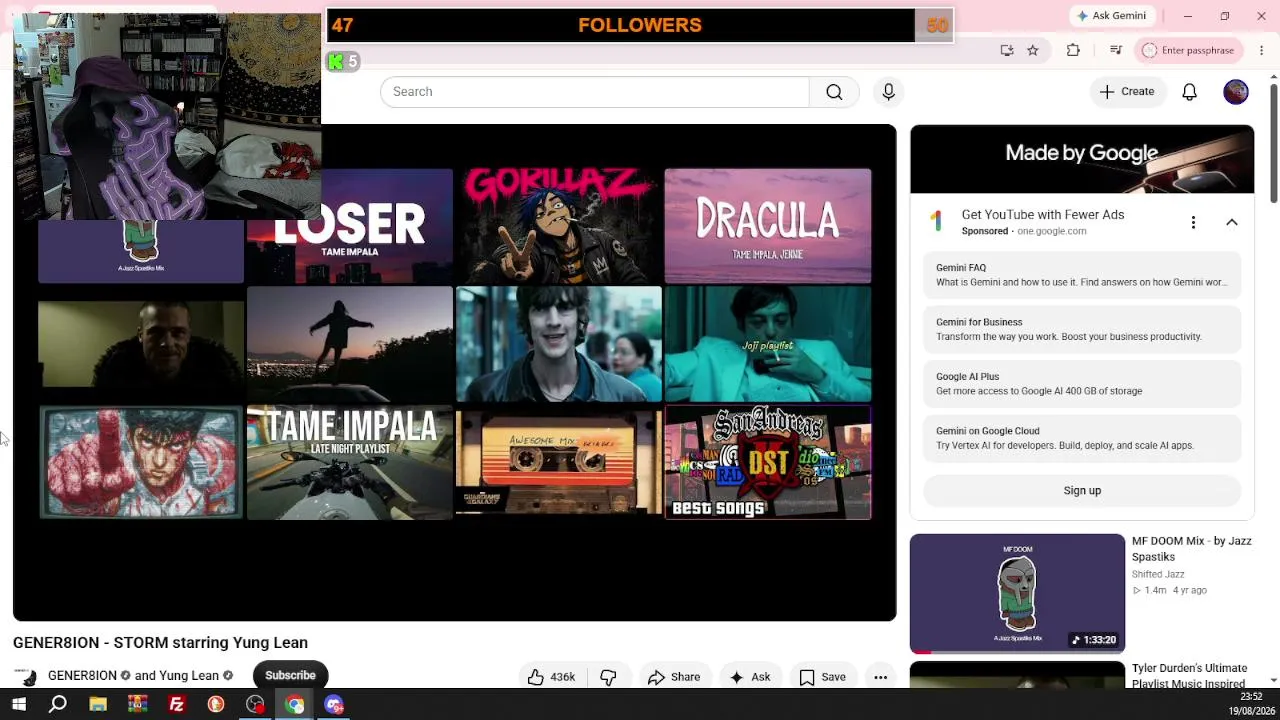The image size is (1280, 720).
Task: Open the Chrome three-dot menu
Action: point(1261,50)
